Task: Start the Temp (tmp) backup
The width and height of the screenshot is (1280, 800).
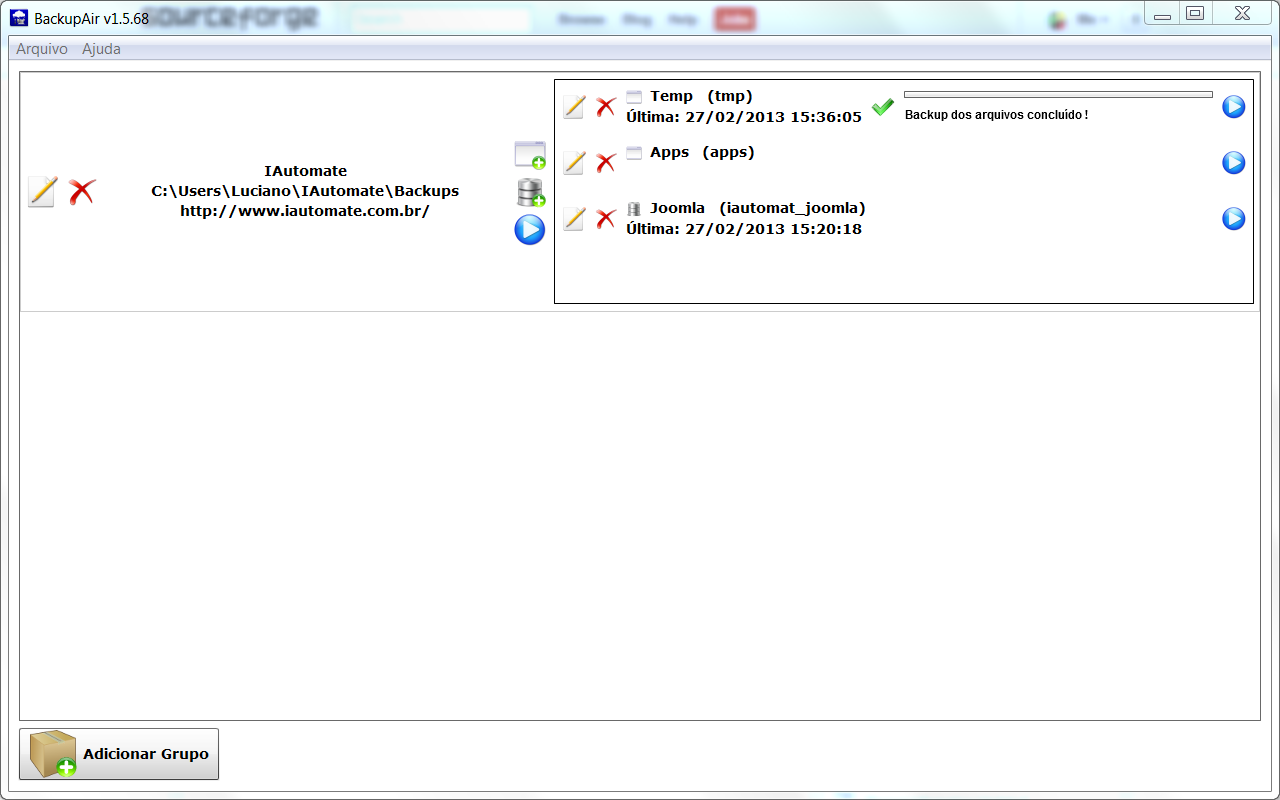Action: coord(1234,107)
